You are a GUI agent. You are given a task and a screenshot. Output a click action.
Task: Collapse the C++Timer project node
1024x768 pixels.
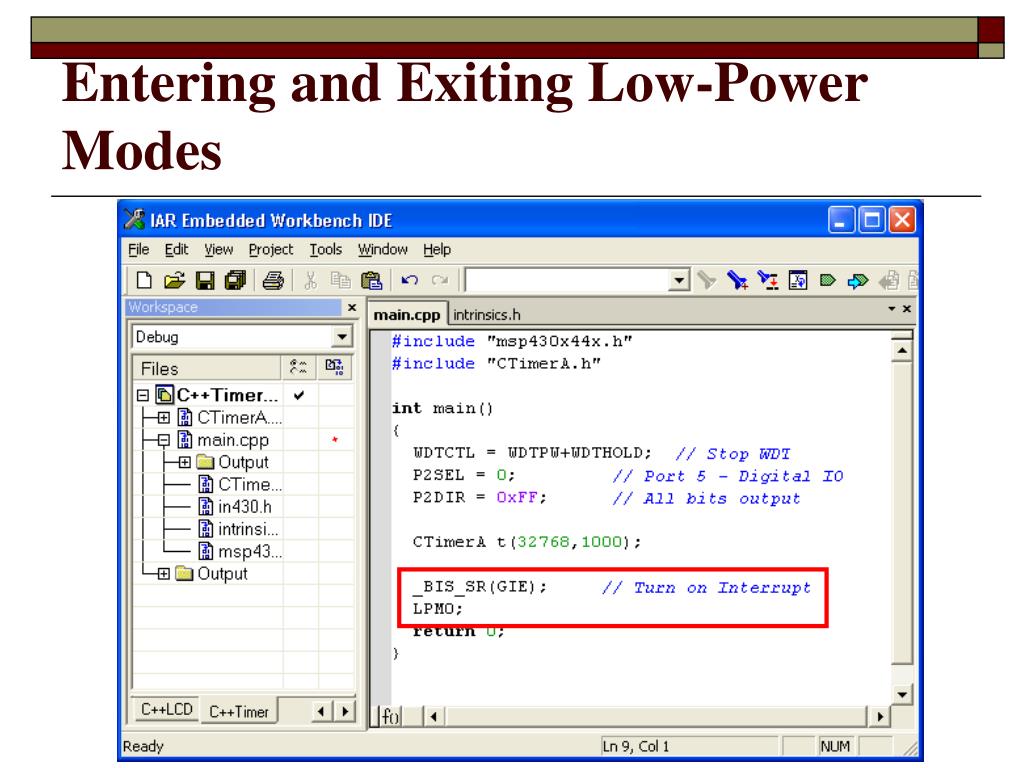point(143,395)
